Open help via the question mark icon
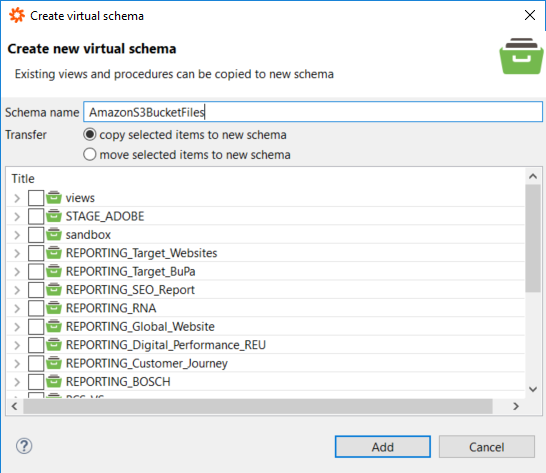This screenshot has height=473, width=546. [24, 446]
